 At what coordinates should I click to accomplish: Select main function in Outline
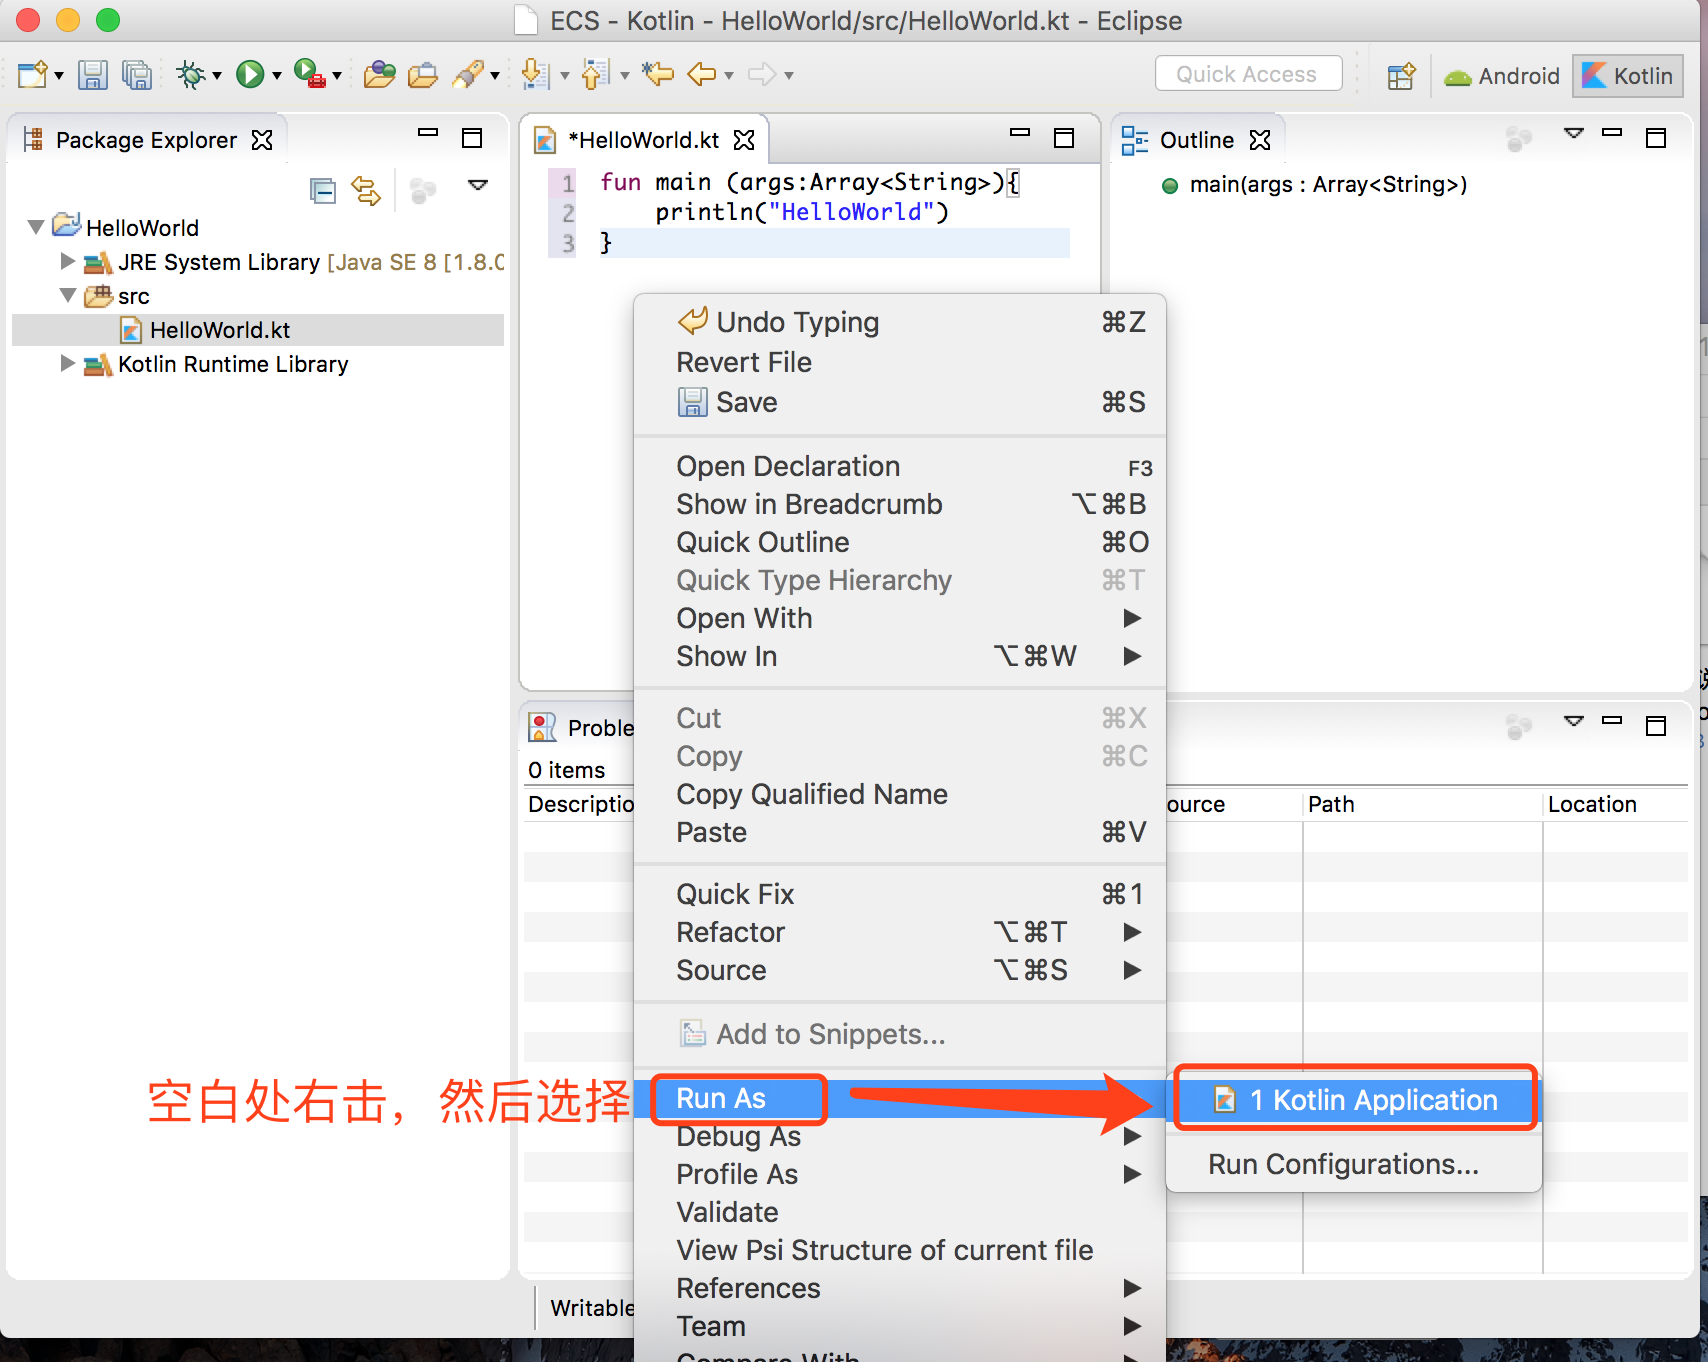click(x=1328, y=184)
